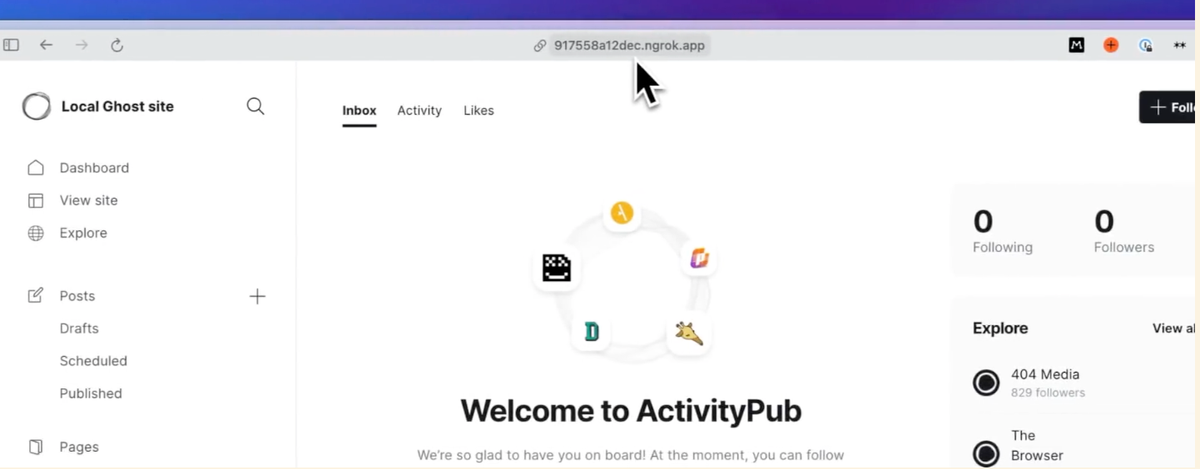Select Scheduled under Posts
1200x469 pixels.
pos(93,361)
